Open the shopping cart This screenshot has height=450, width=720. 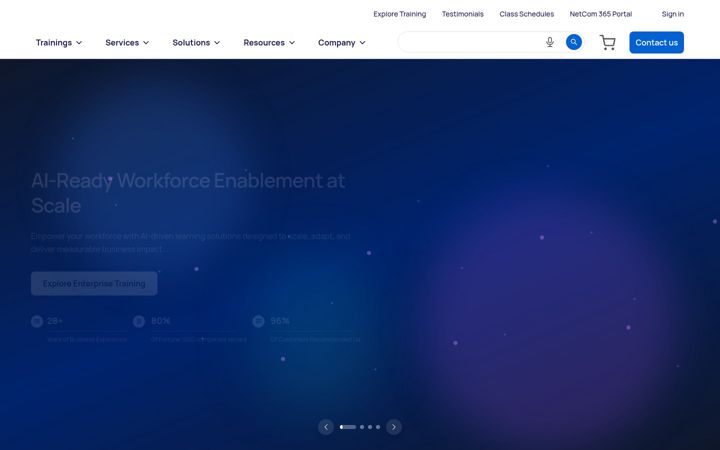coord(608,43)
